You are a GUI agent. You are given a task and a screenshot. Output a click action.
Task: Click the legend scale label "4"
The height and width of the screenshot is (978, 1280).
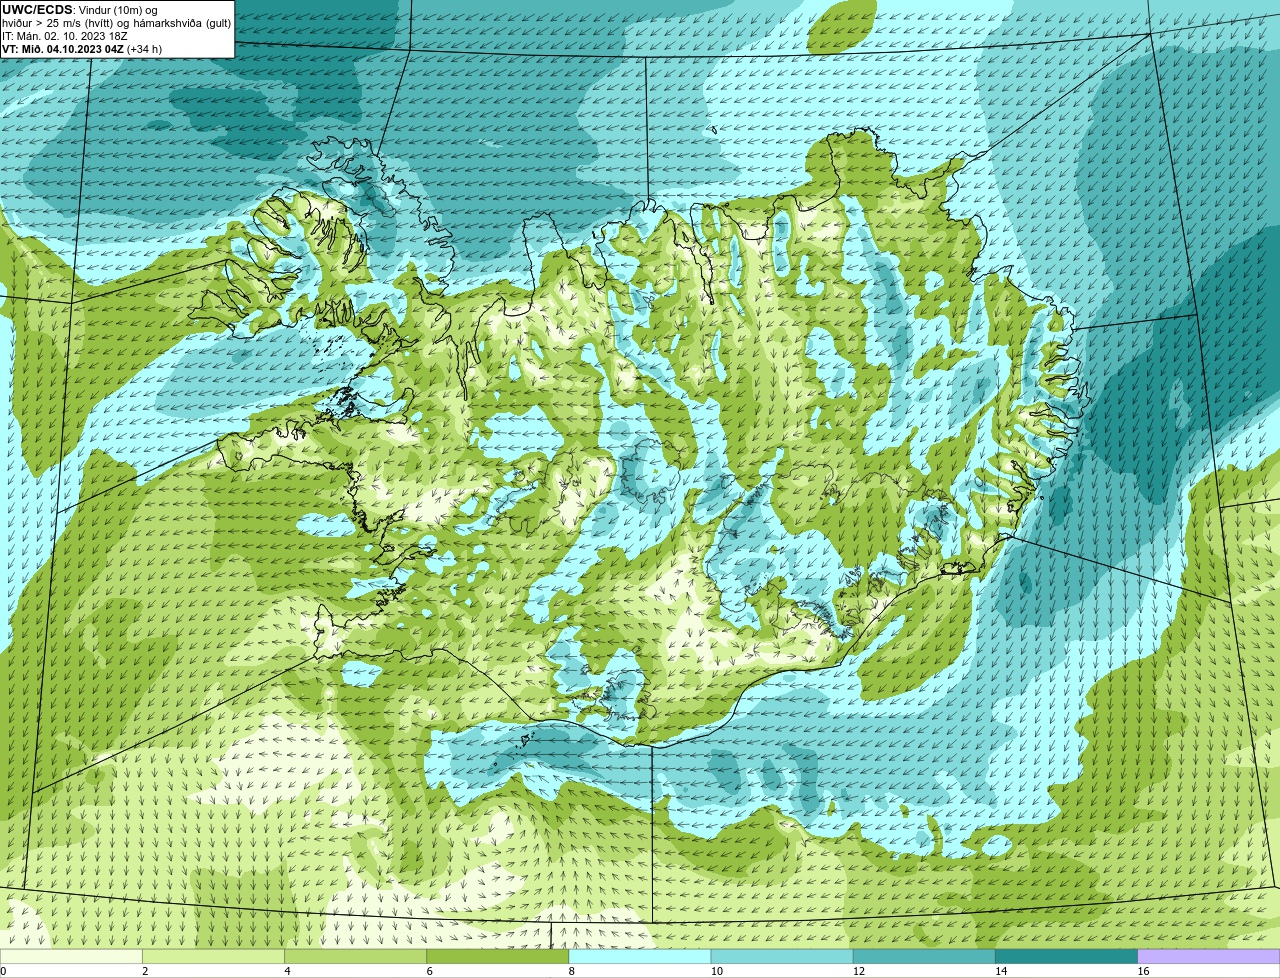pyautogui.click(x=287, y=971)
